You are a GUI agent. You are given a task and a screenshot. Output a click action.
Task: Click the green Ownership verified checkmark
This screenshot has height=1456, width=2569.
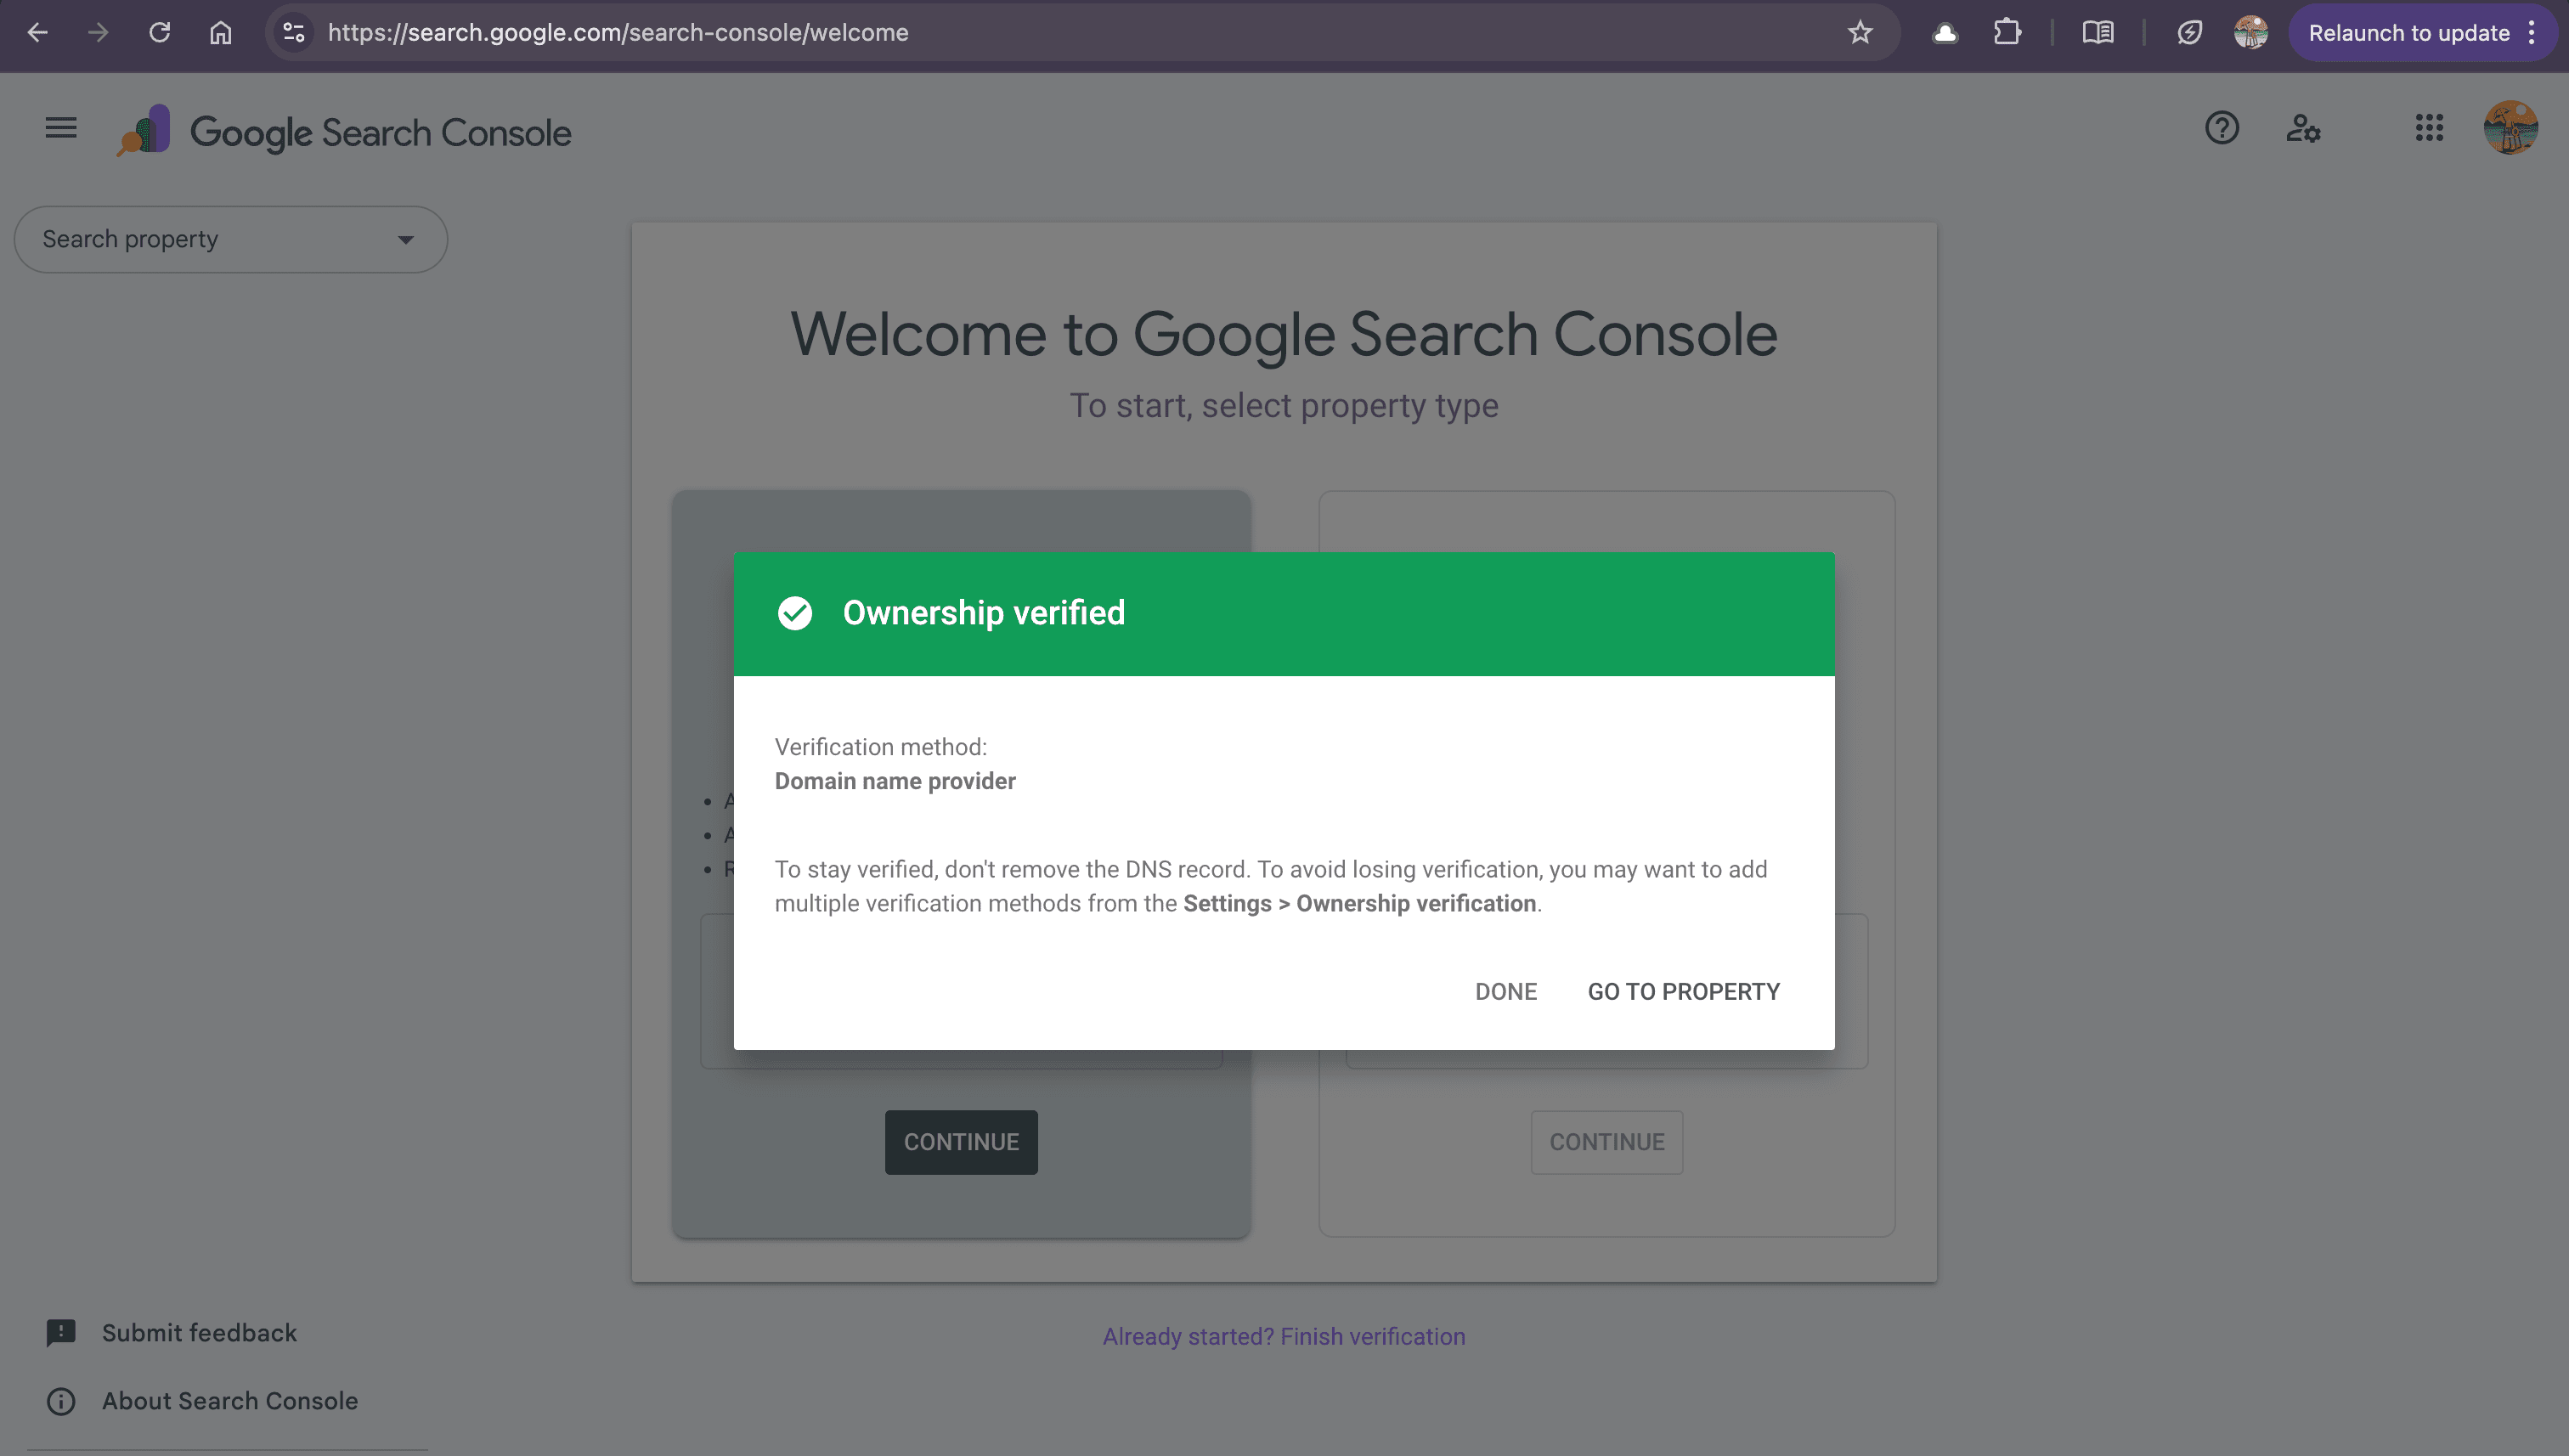(x=796, y=613)
